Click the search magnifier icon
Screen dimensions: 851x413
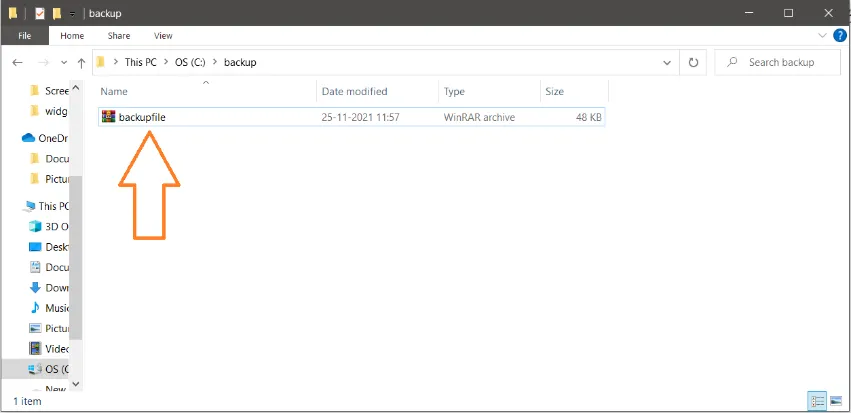pyautogui.click(x=732, y=62)
